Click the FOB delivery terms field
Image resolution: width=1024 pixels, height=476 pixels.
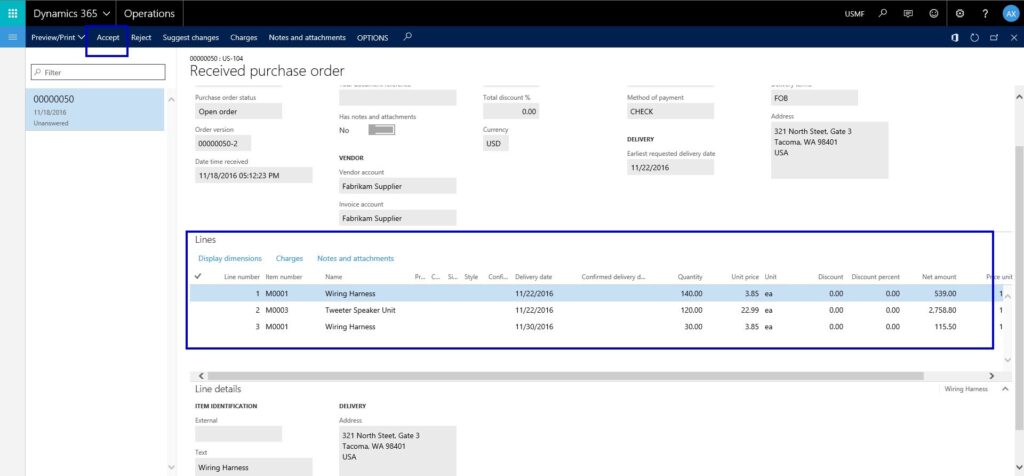click(x=814, y=98)
